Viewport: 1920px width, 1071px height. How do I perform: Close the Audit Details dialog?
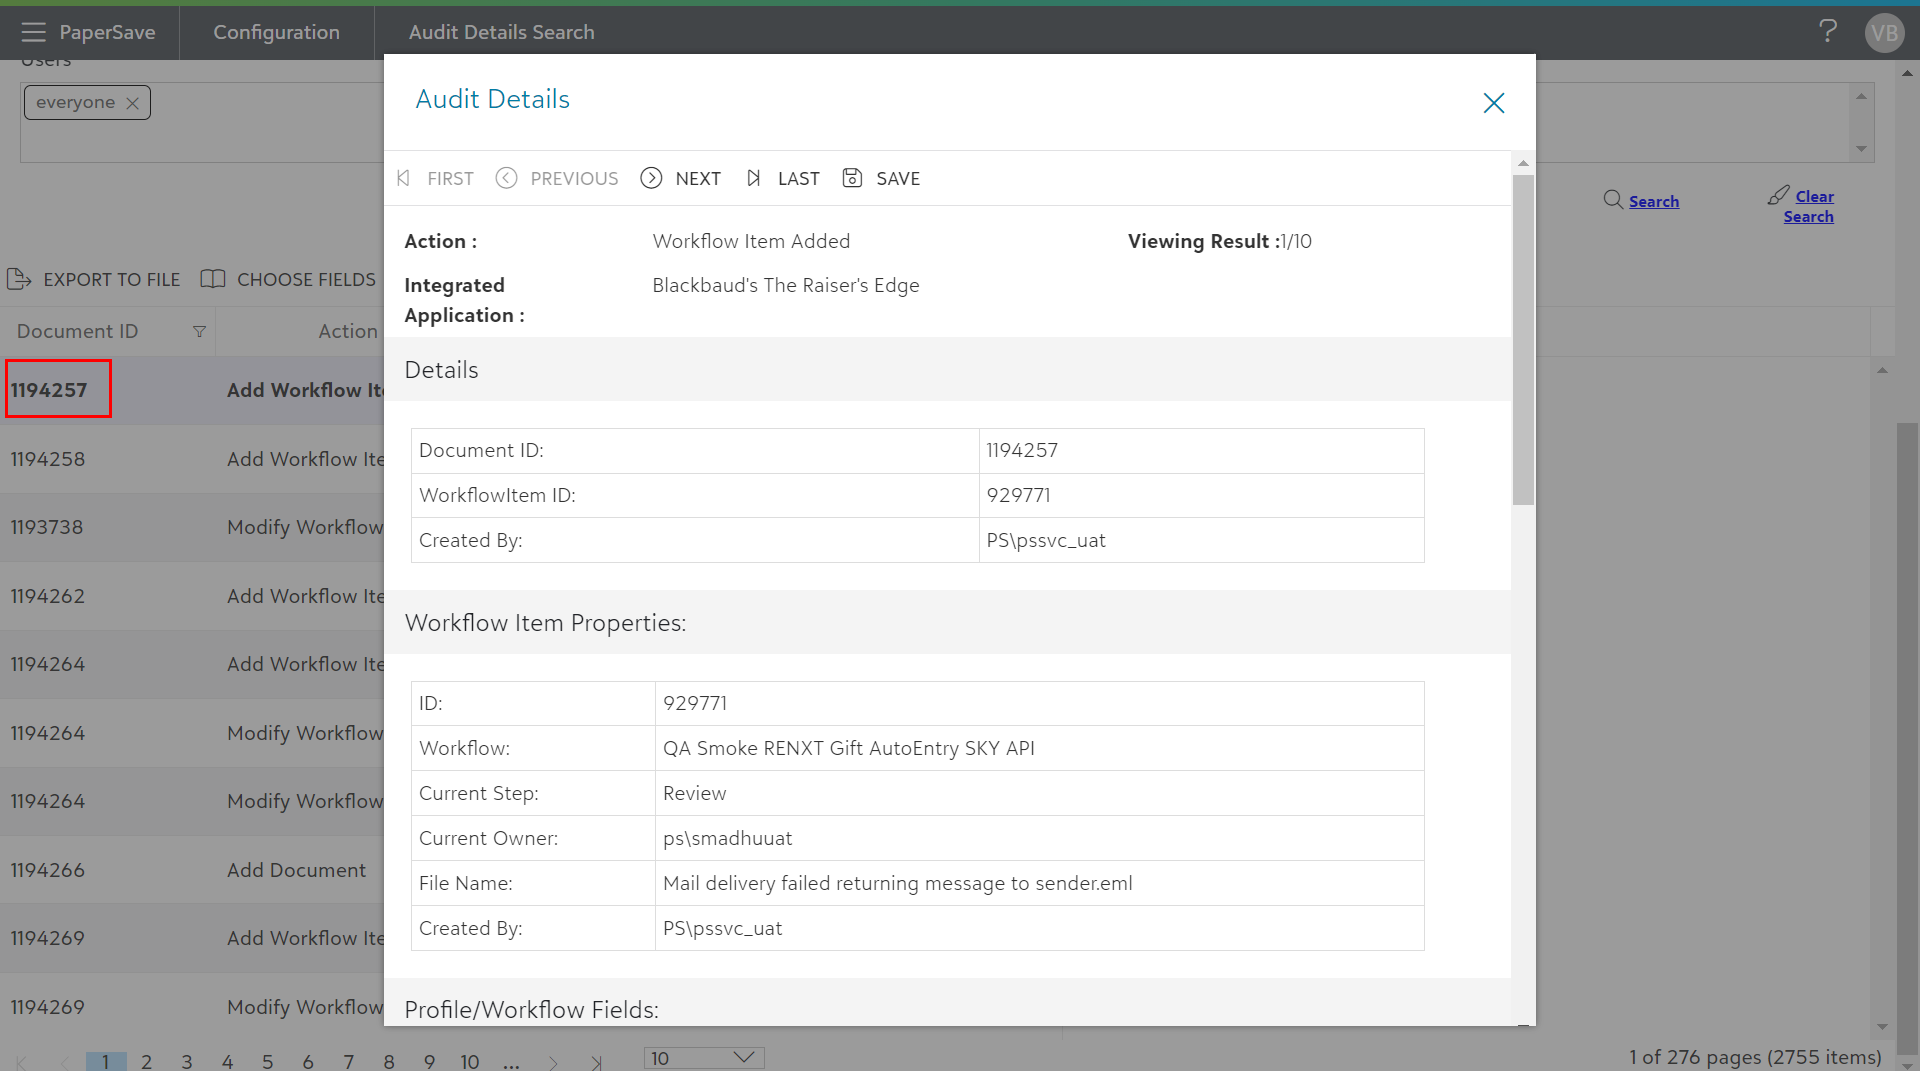pyautogui.click(x=1493, y=103)
